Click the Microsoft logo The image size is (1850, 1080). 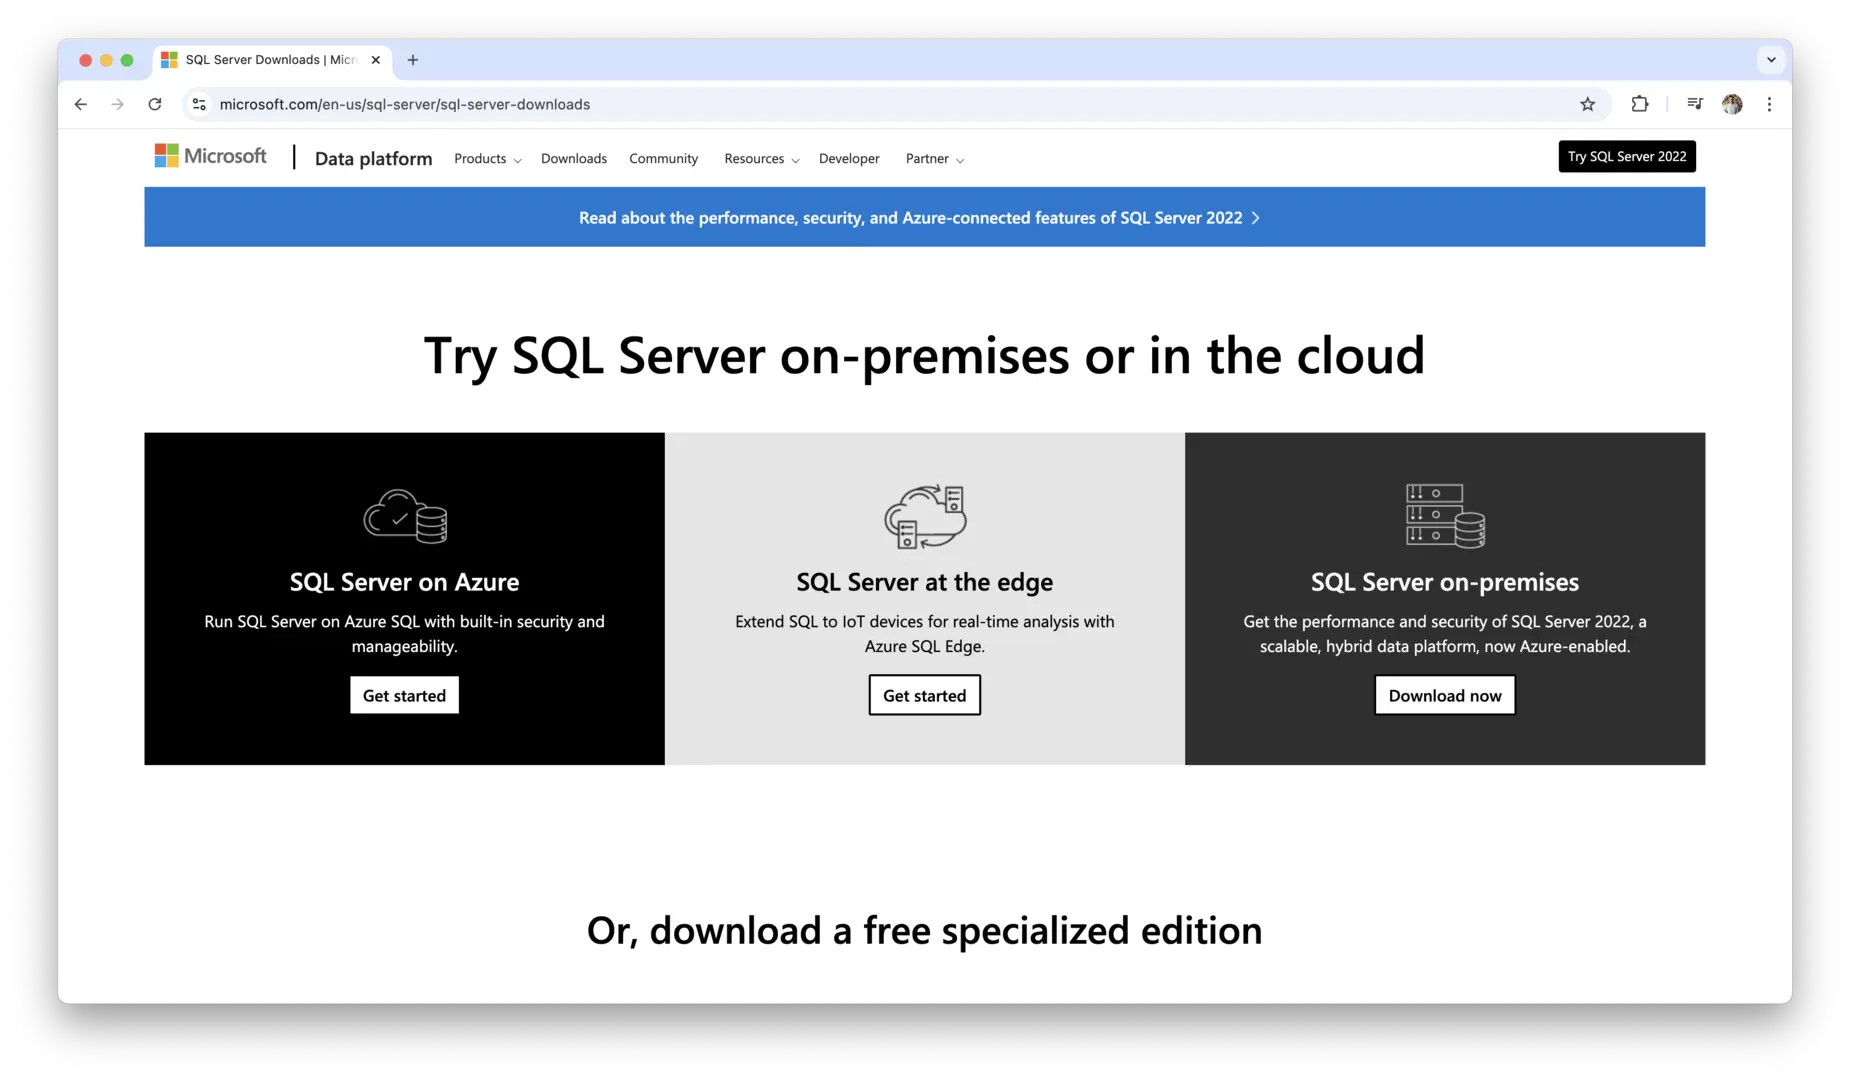point(211,156)
